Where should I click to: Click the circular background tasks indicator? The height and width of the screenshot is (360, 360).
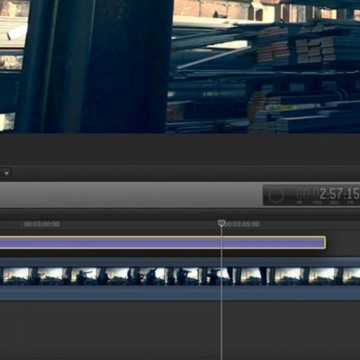(x=276, y=195)
